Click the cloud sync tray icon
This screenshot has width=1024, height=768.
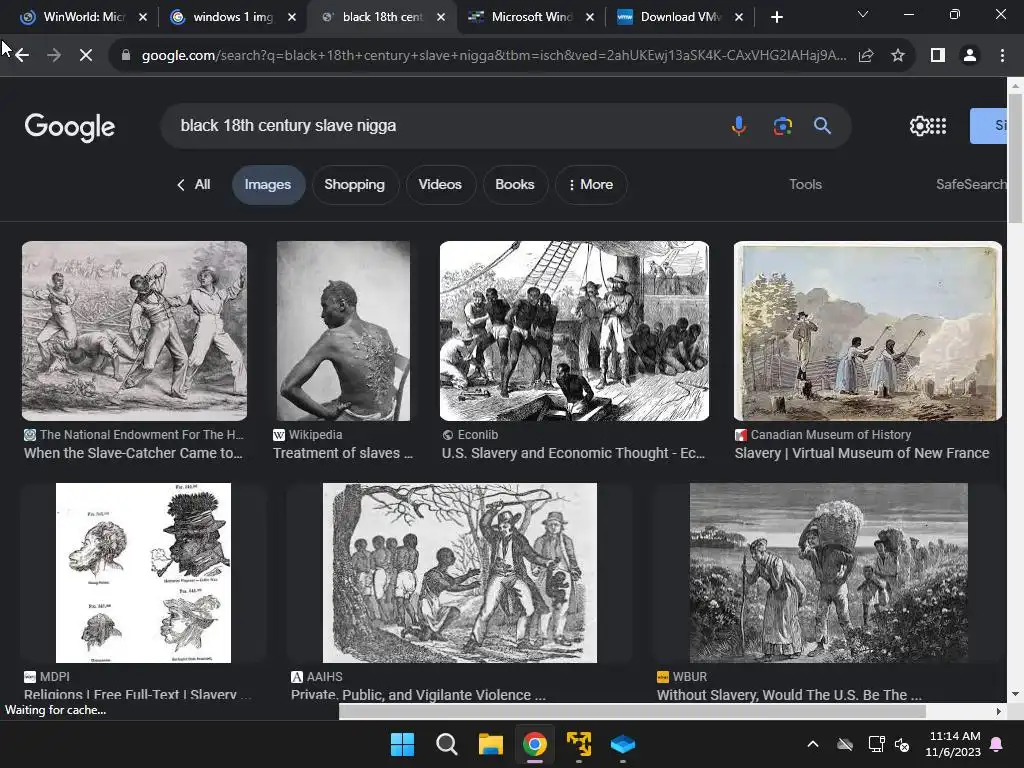pos(845,744)
